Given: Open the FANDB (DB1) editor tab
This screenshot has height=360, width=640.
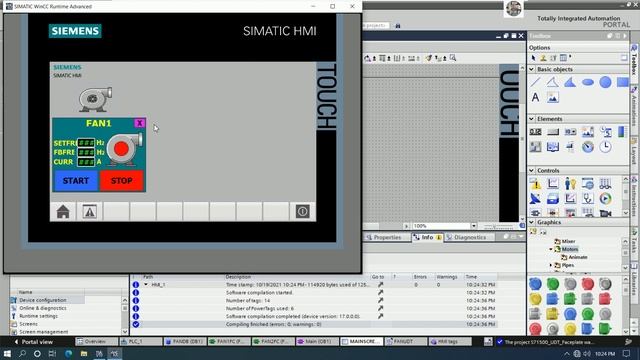Looking at the screenshot, I should pos(184,341).
